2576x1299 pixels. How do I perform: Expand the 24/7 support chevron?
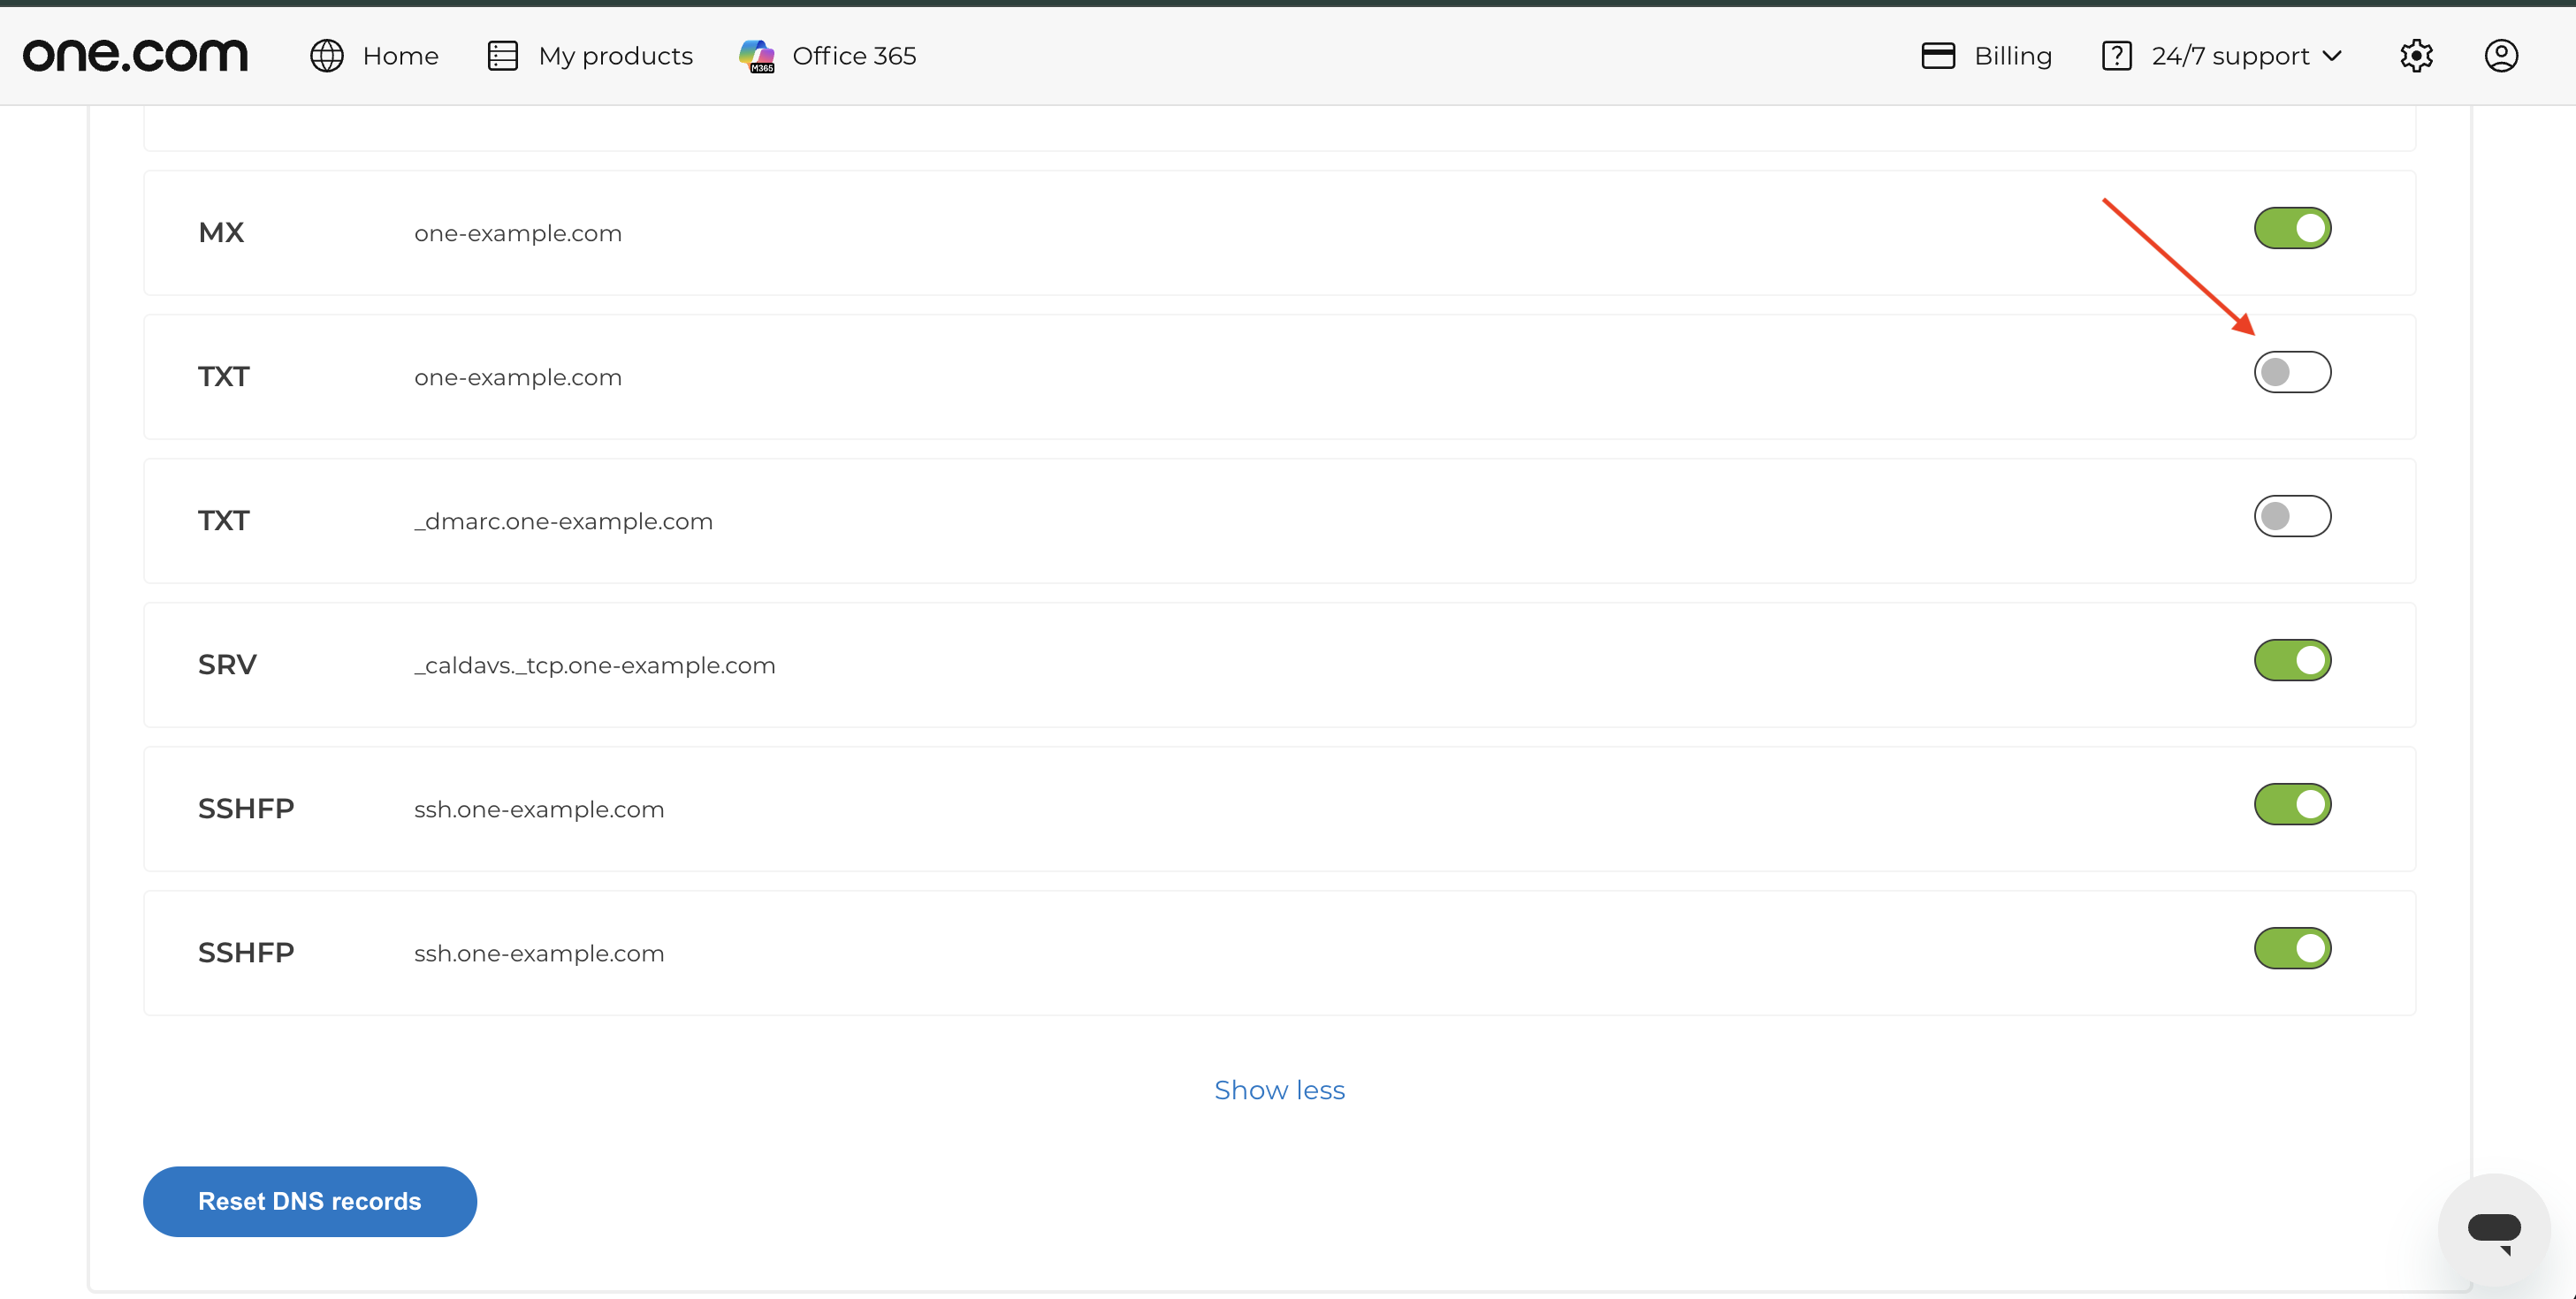[x=2332, y=57]
